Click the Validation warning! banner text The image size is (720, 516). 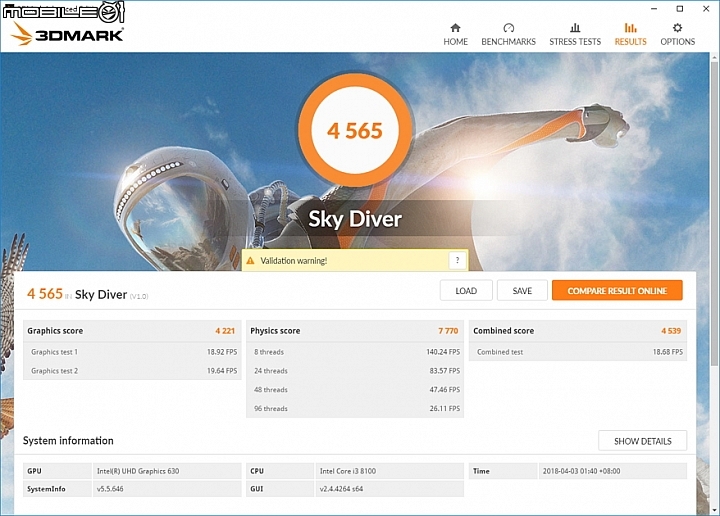coord(294,261)
